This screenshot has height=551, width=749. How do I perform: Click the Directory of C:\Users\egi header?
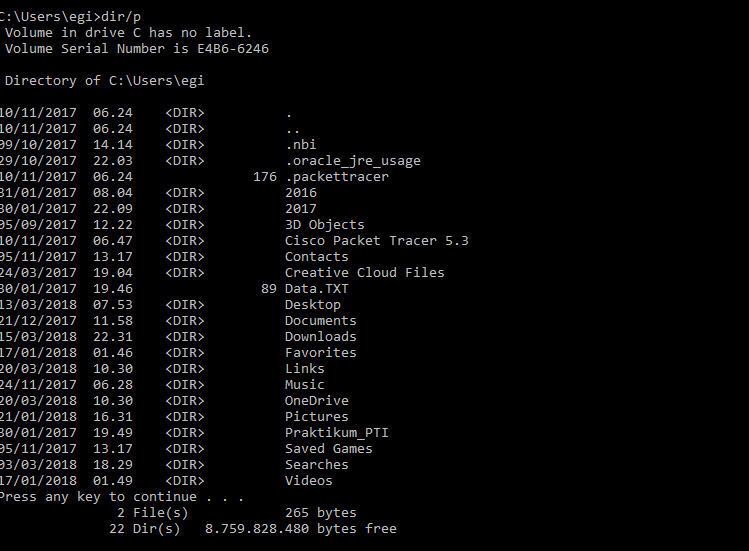click(104, 81)
